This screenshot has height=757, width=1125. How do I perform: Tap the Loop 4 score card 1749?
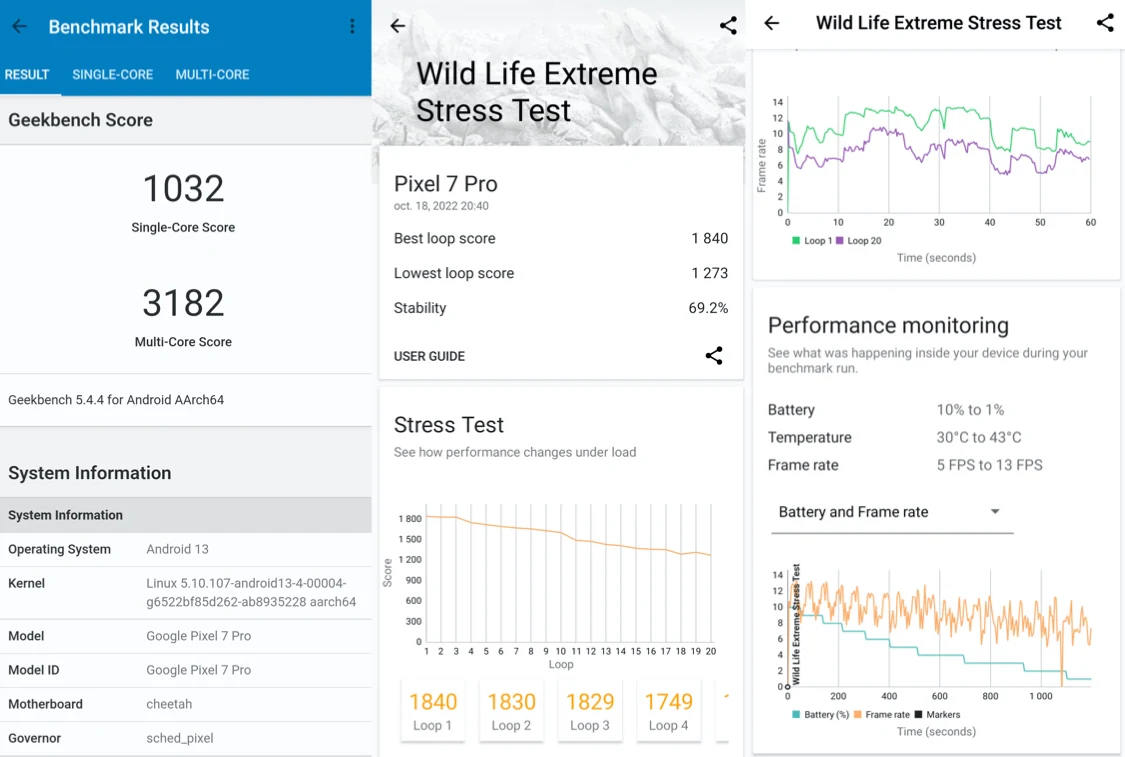pyautogui.click(x=669, y=710)
